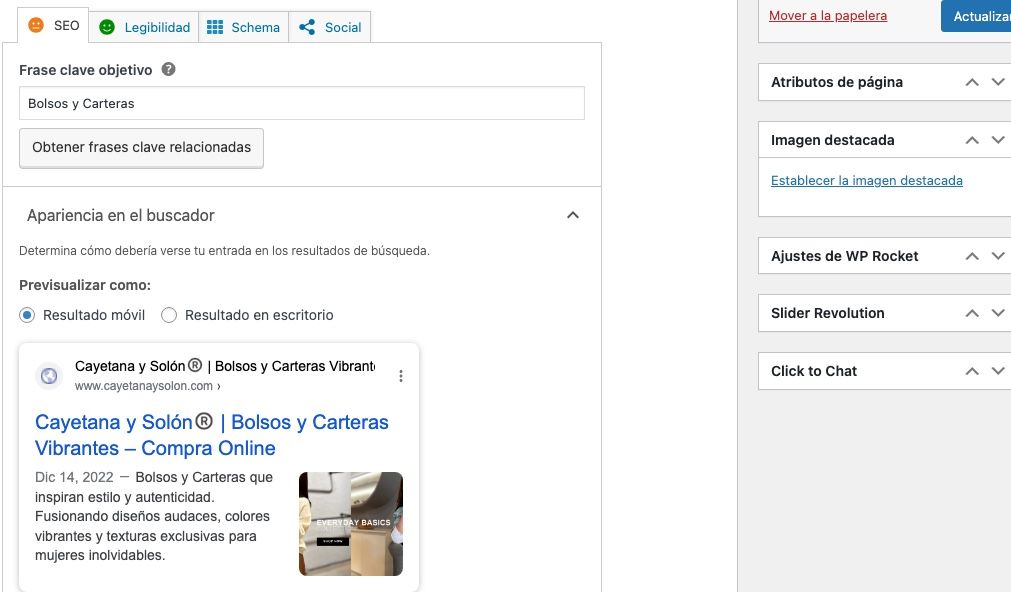This screenshot has height=592, width=1011.
Task: Open the SEO tab
Action: pyautogui.click(x=54, y=26)
